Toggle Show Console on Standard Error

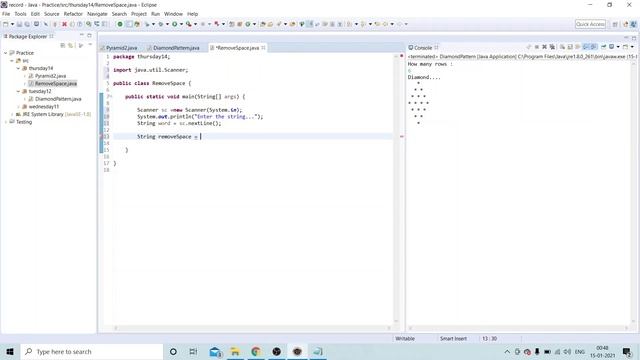click(x=594, y=47)
